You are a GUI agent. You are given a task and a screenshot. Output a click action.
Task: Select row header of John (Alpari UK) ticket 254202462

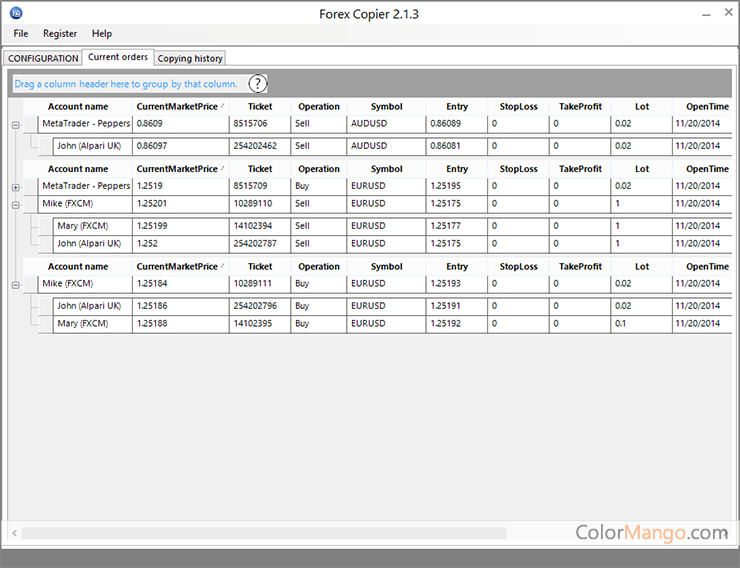[x=46, y=146]
